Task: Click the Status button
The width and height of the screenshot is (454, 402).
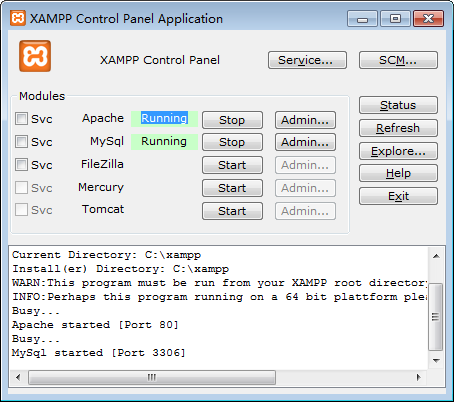Action: coord(398,105)
